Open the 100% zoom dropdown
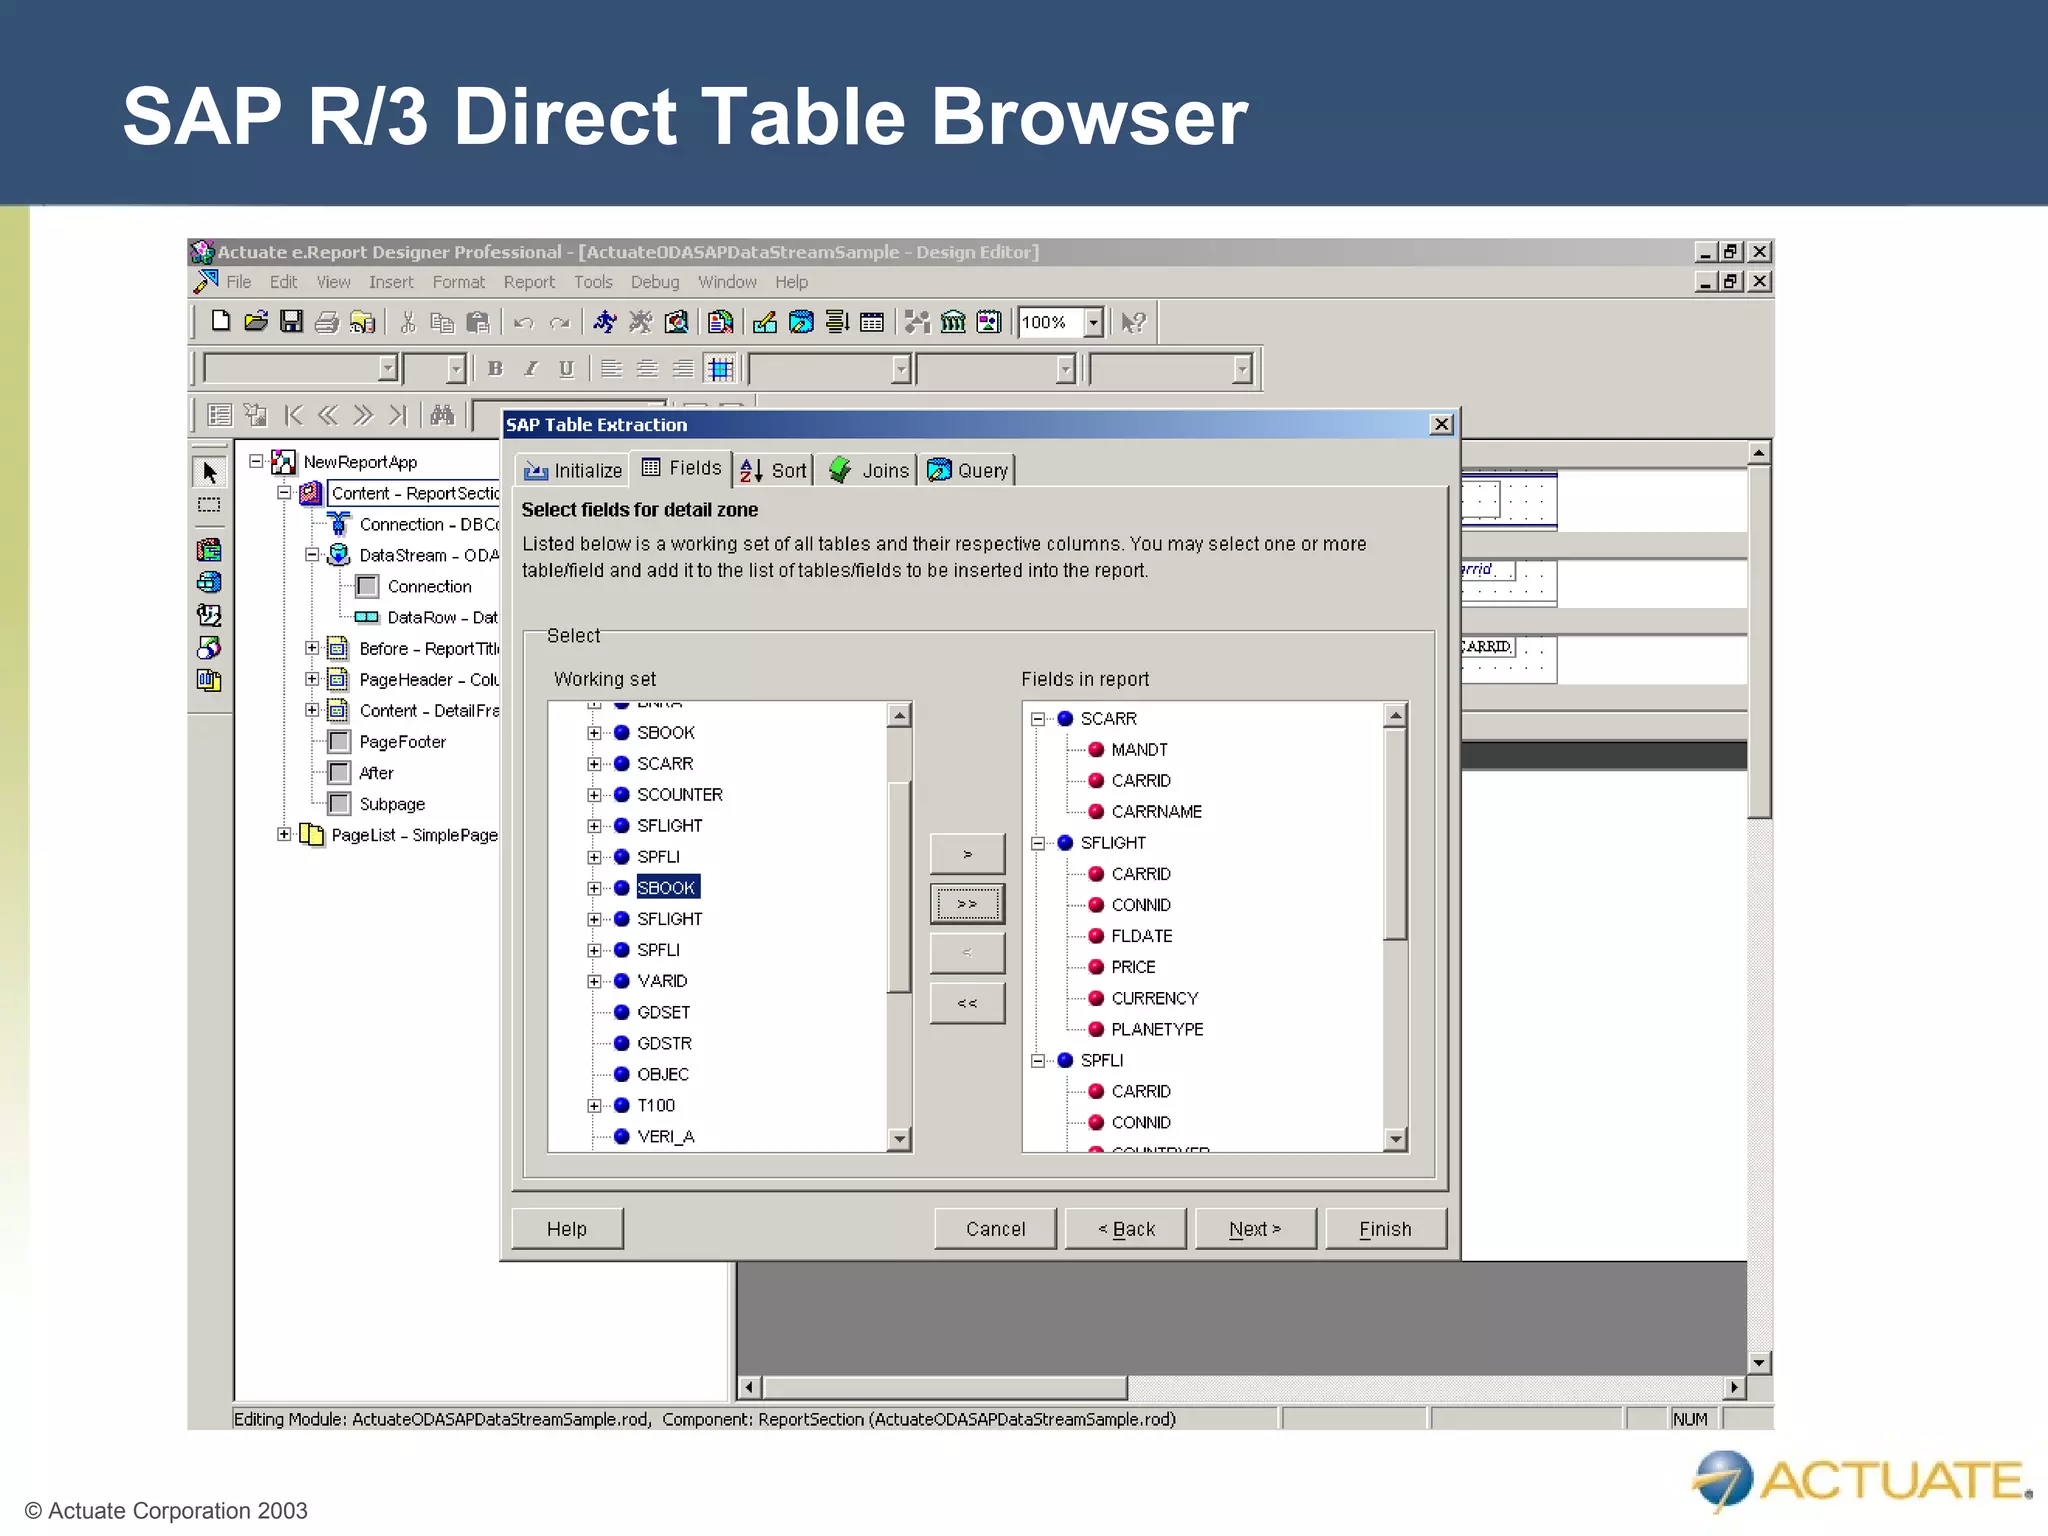 point(1094,321)
